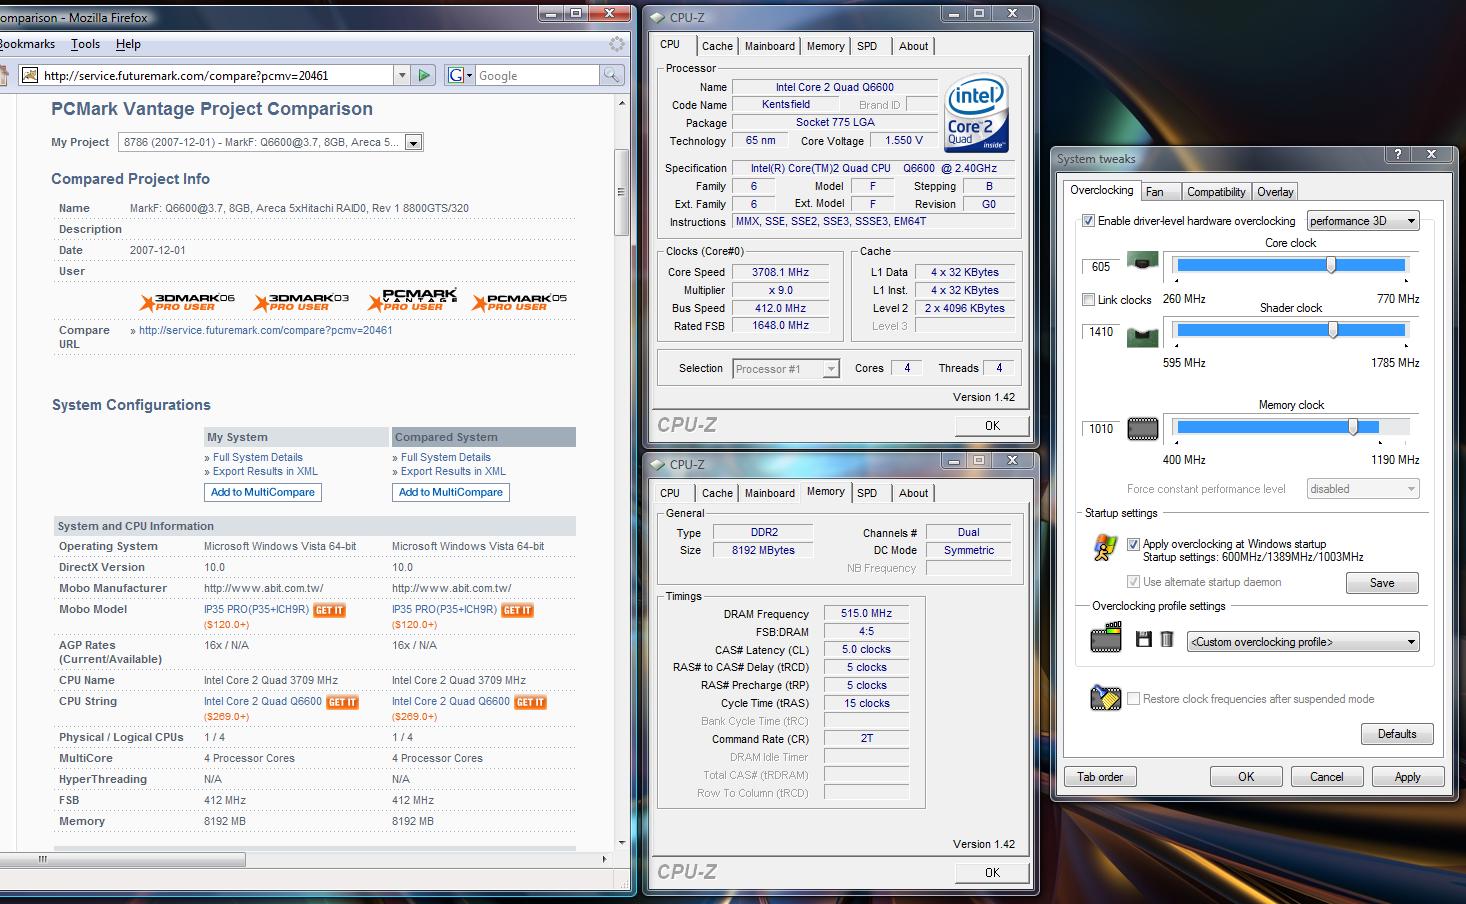This screenshot has height=904, width=1466.
Task: Click the memory clock chip icon
Action: pyautogui.click(x=1143, y=429)
